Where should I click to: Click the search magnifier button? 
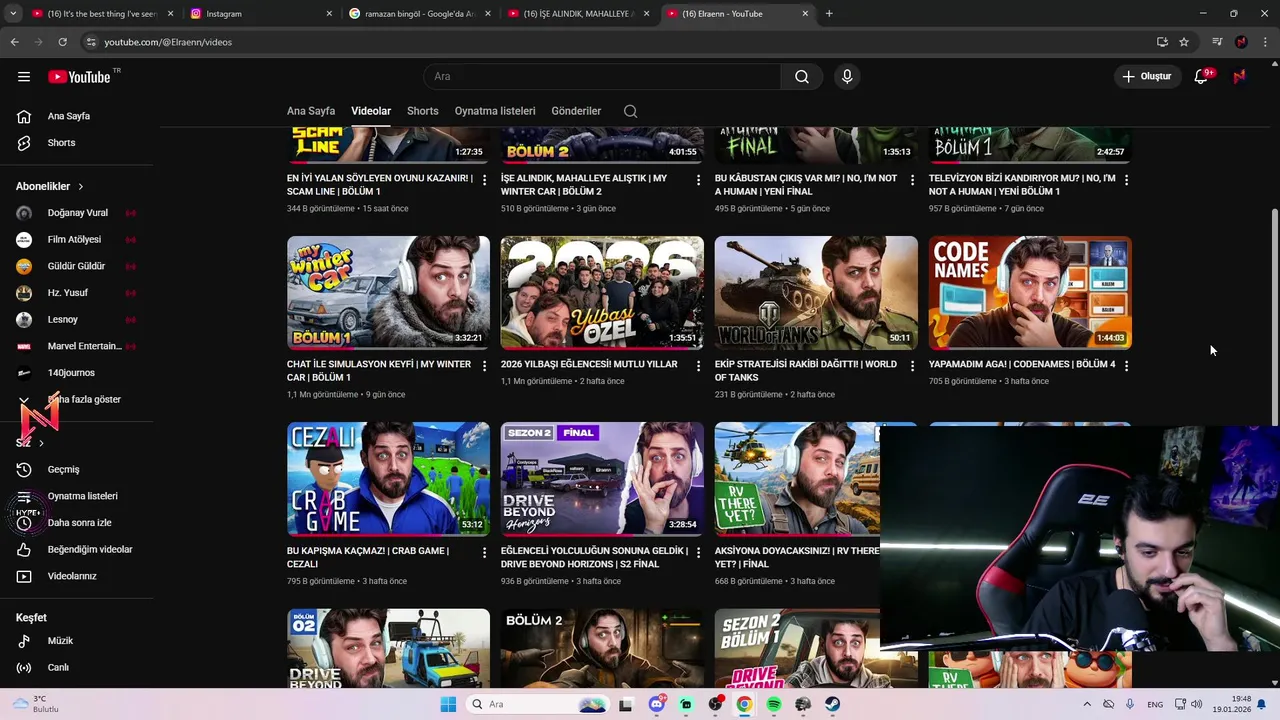tap(802, 77)
